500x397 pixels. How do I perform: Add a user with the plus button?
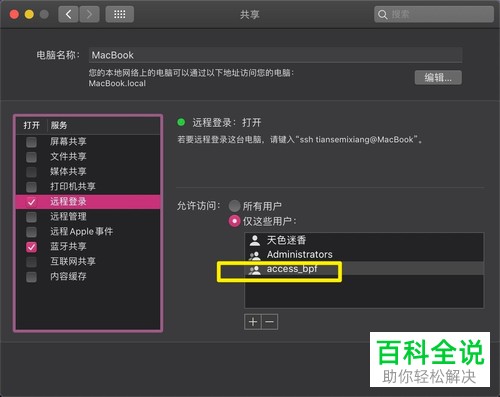[x=253, y=322]
